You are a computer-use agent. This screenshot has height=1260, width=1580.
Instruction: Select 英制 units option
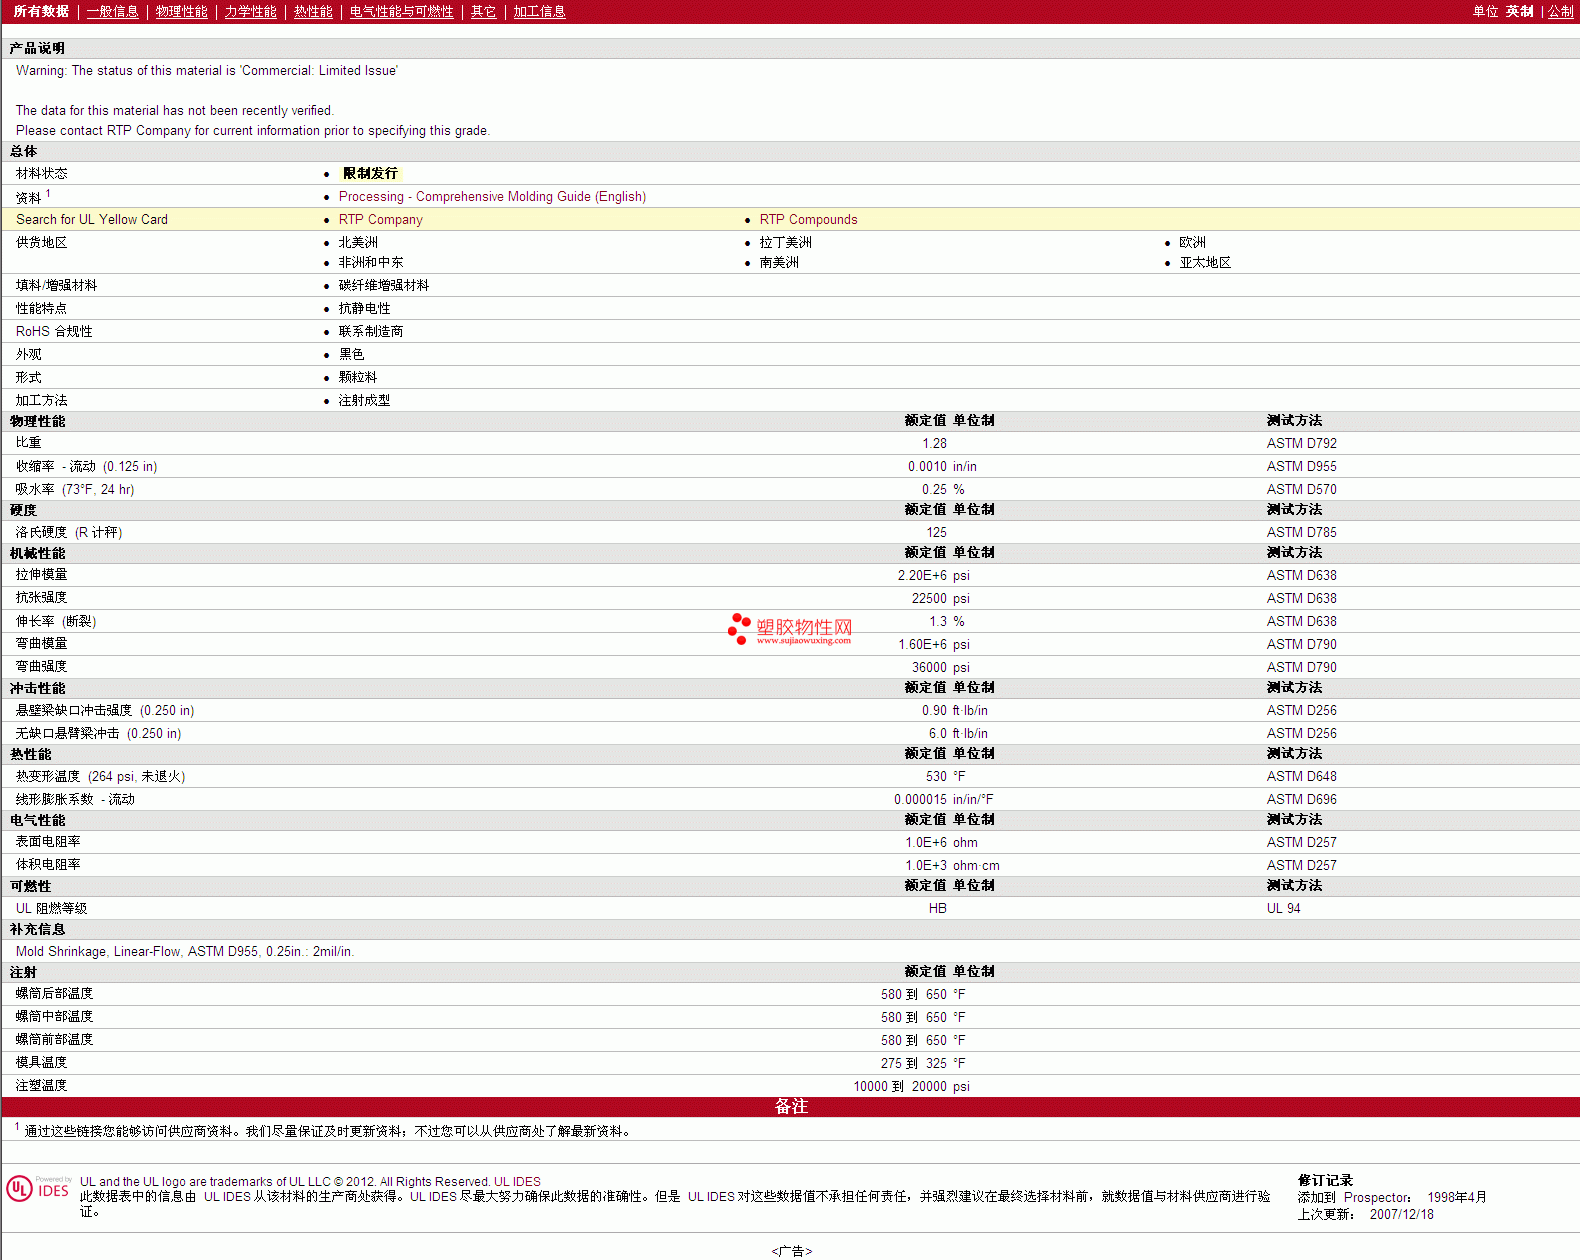coord(1519,12)
